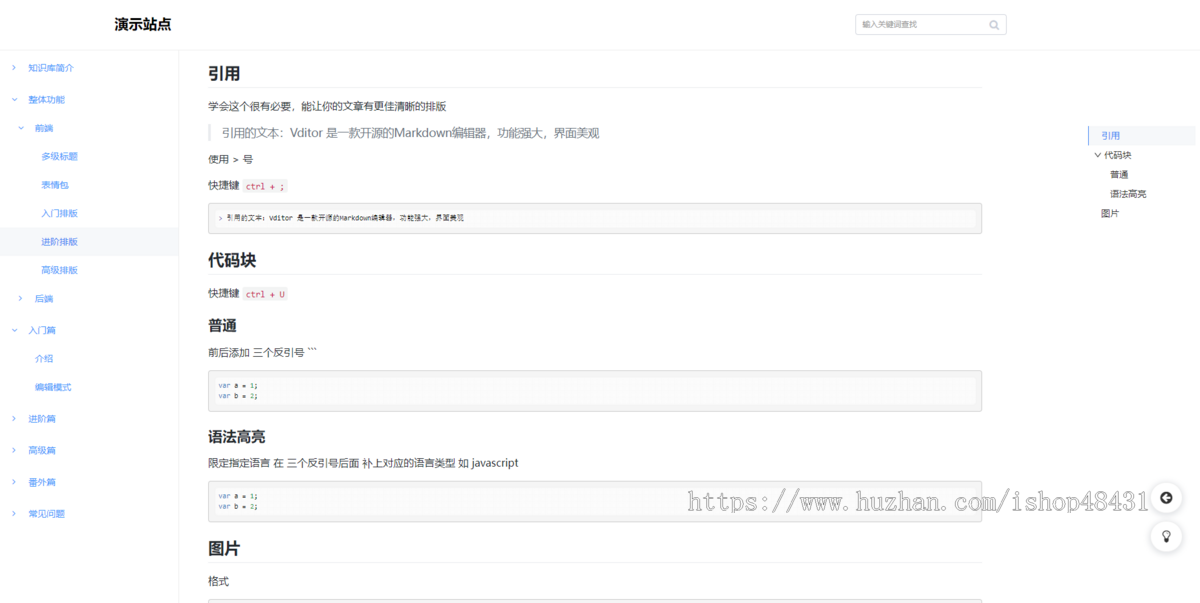Jump to 语法高亮 in the outline
Screen dimensions: 1200x603
coord(1128,194)
